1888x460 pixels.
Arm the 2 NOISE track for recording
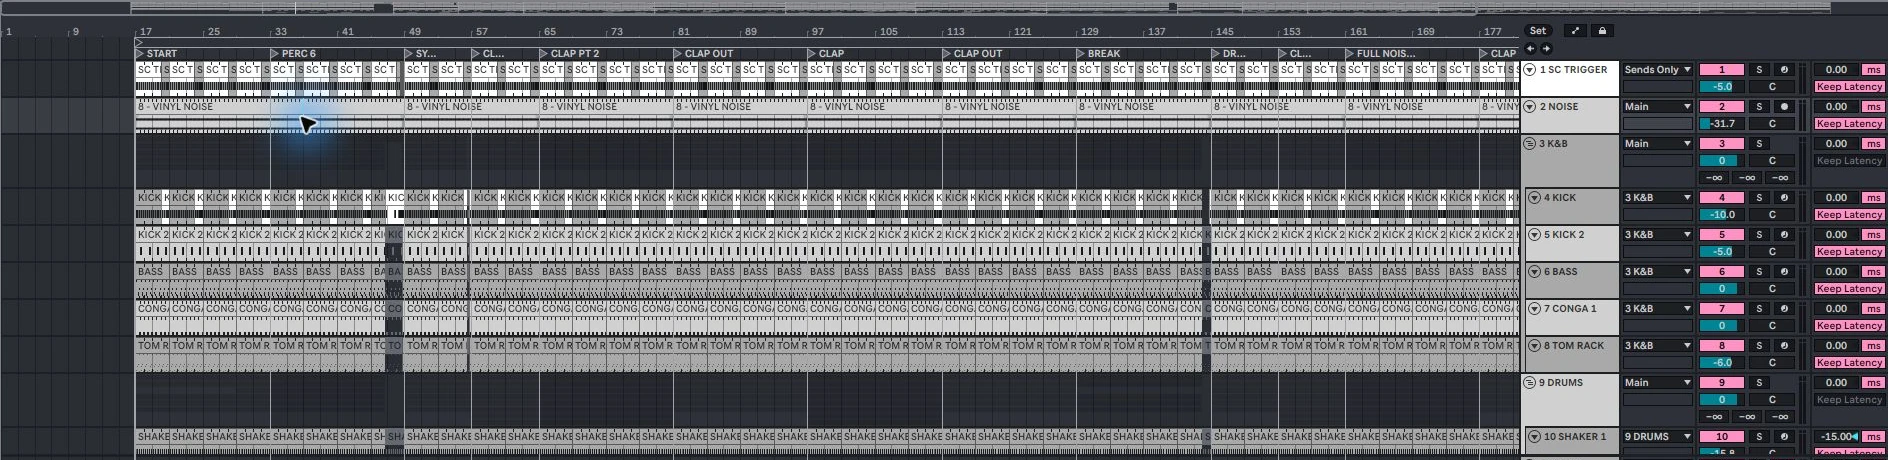[x=1784, y=107]
